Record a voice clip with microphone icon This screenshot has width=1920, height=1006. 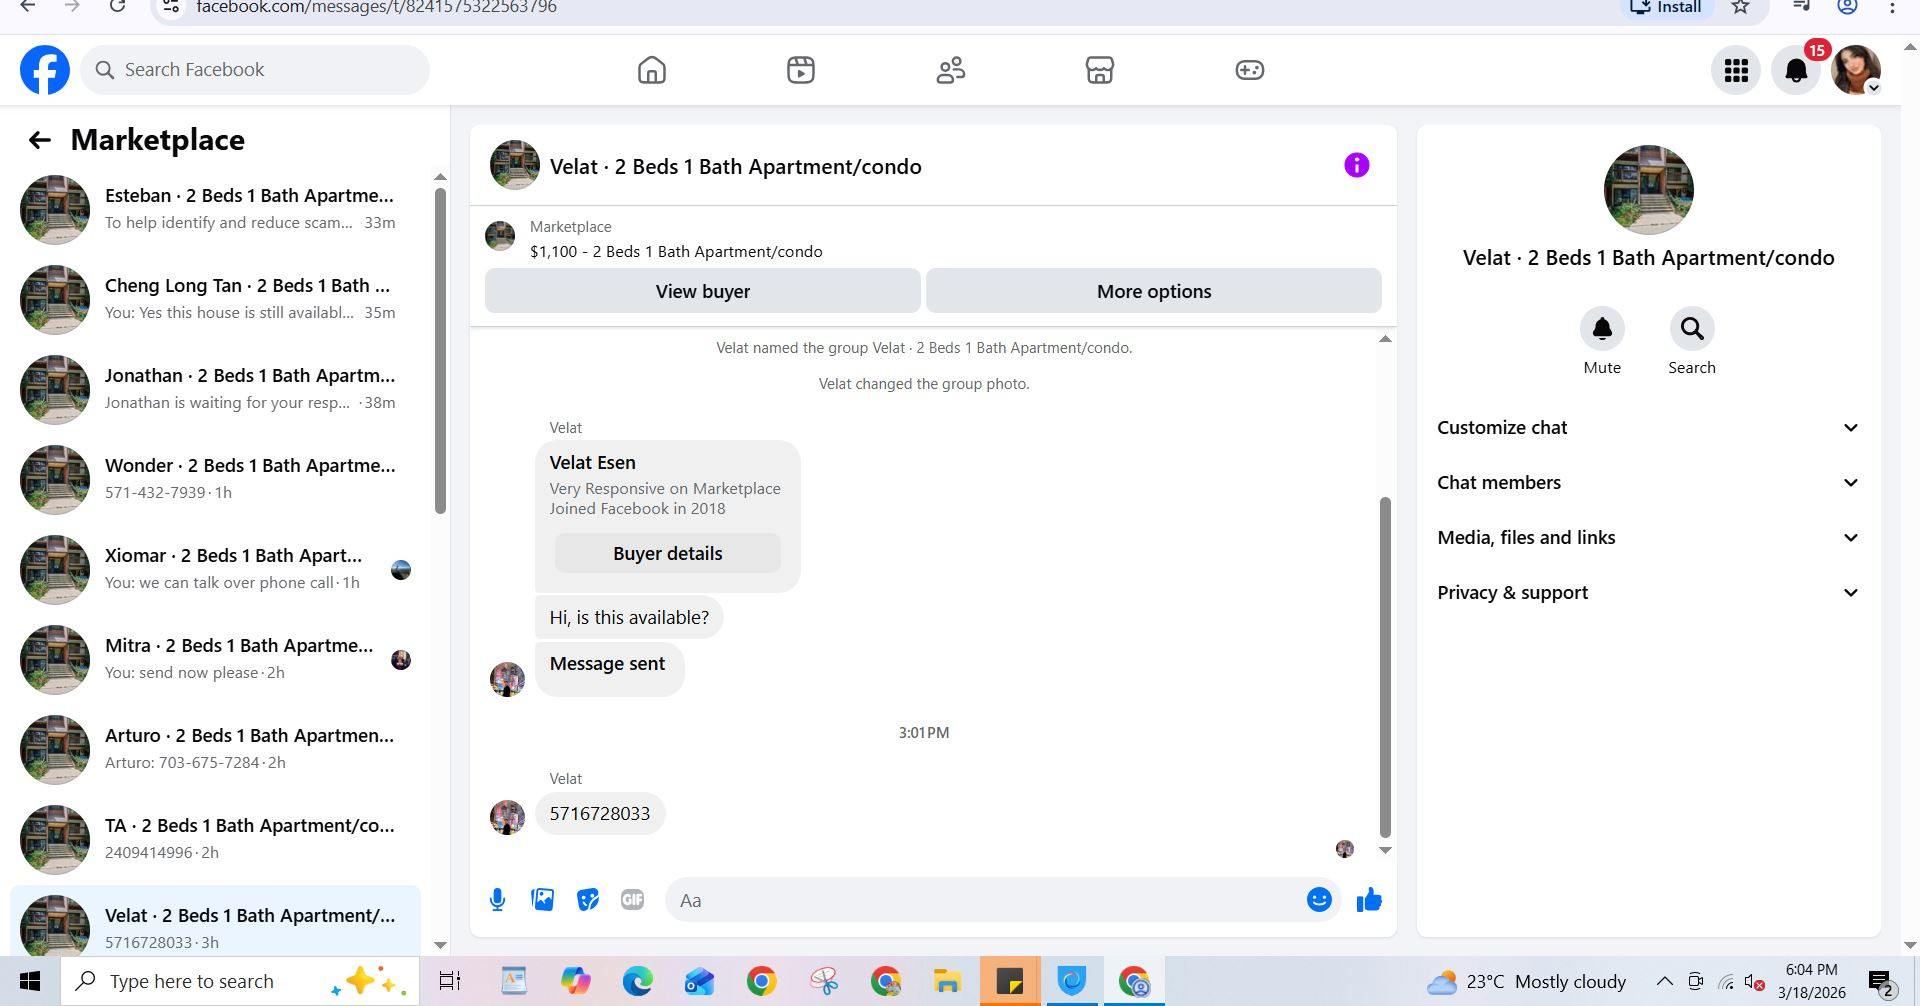(497, 900)
